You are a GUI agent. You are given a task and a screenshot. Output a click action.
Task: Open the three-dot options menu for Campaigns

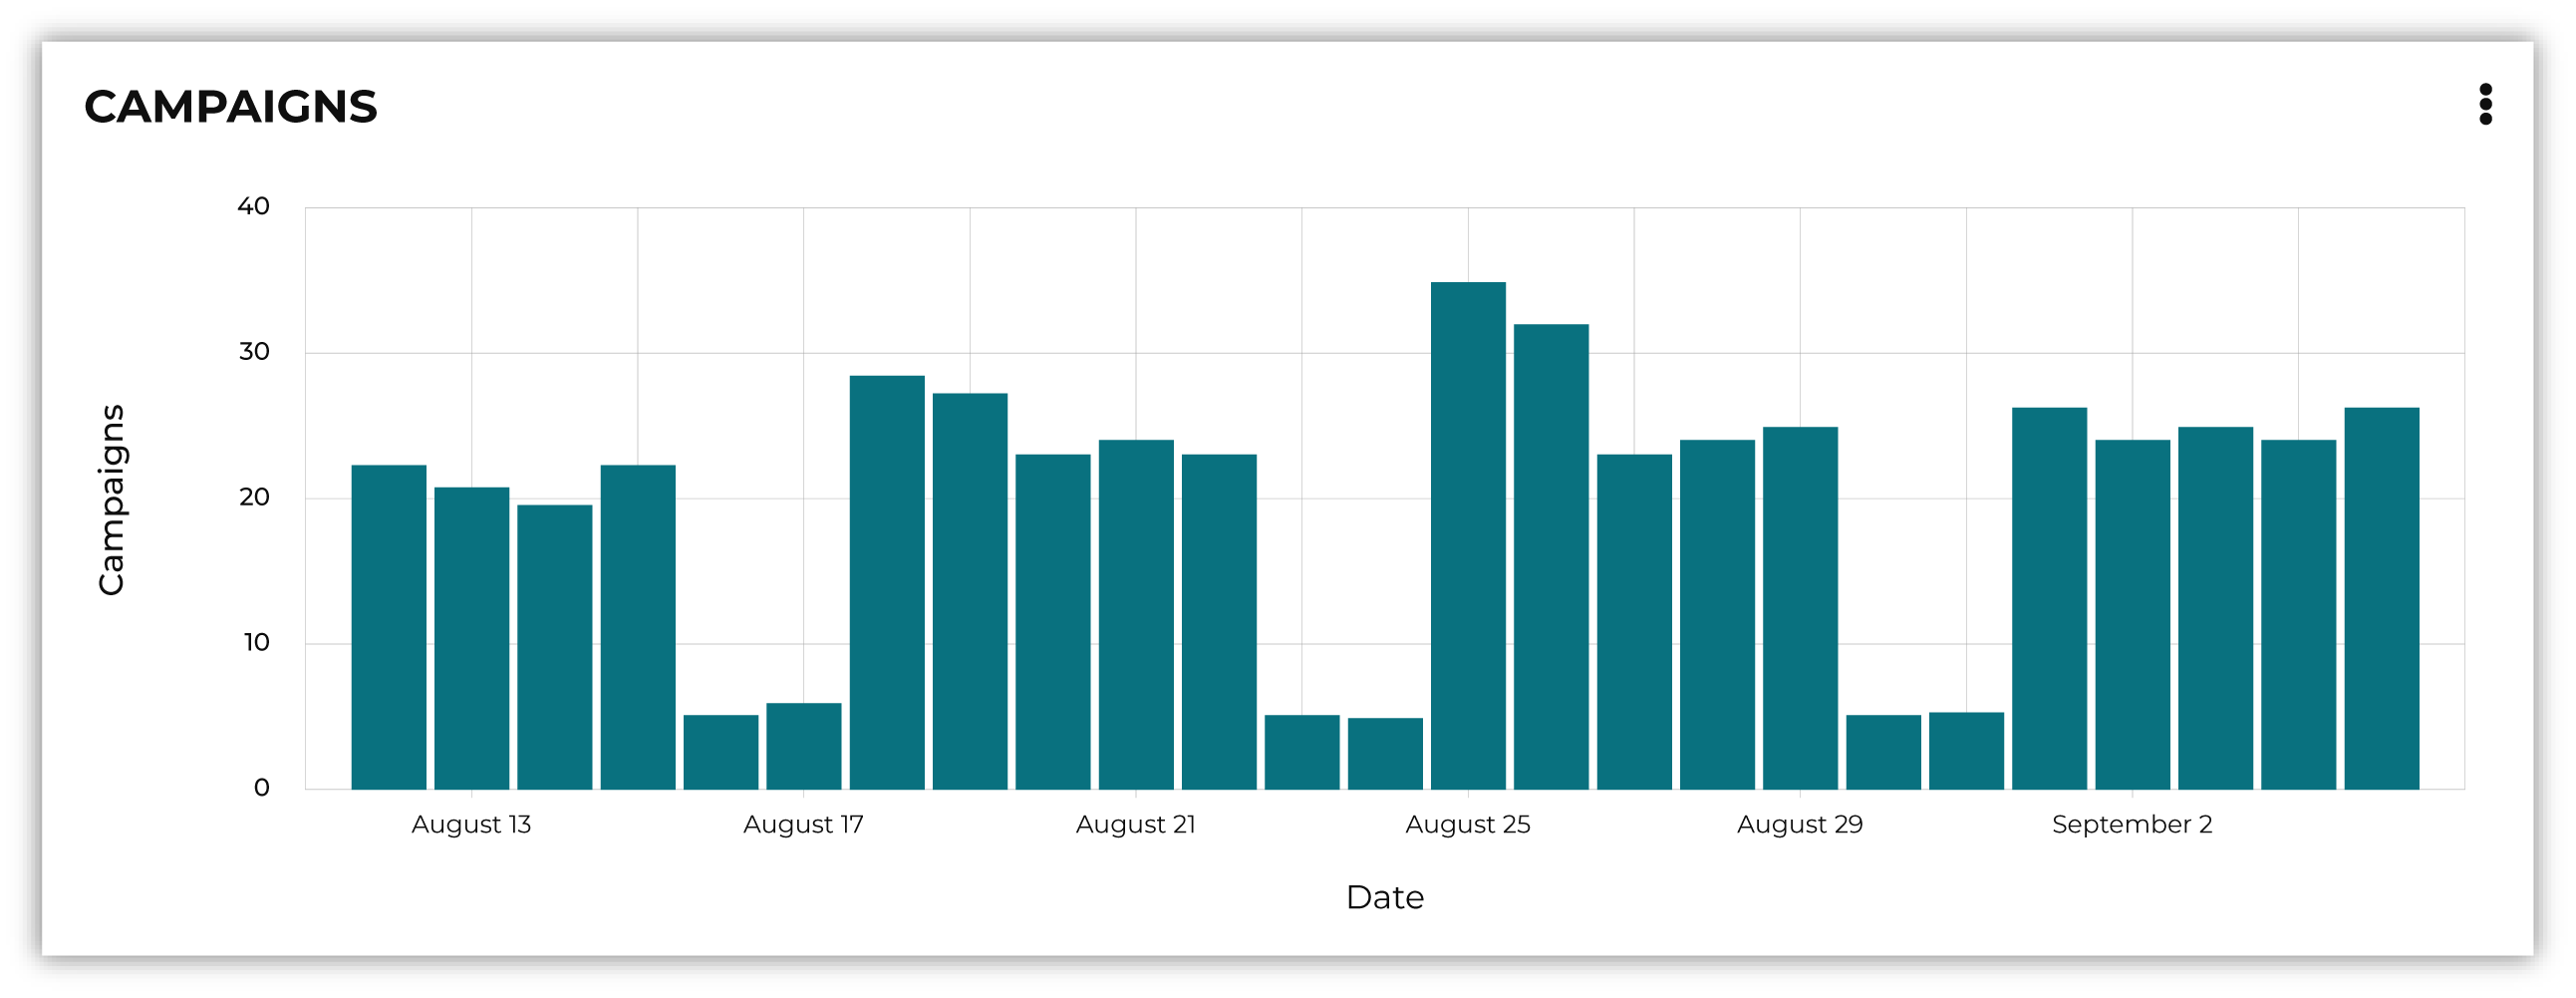[x=2485, y=104]
